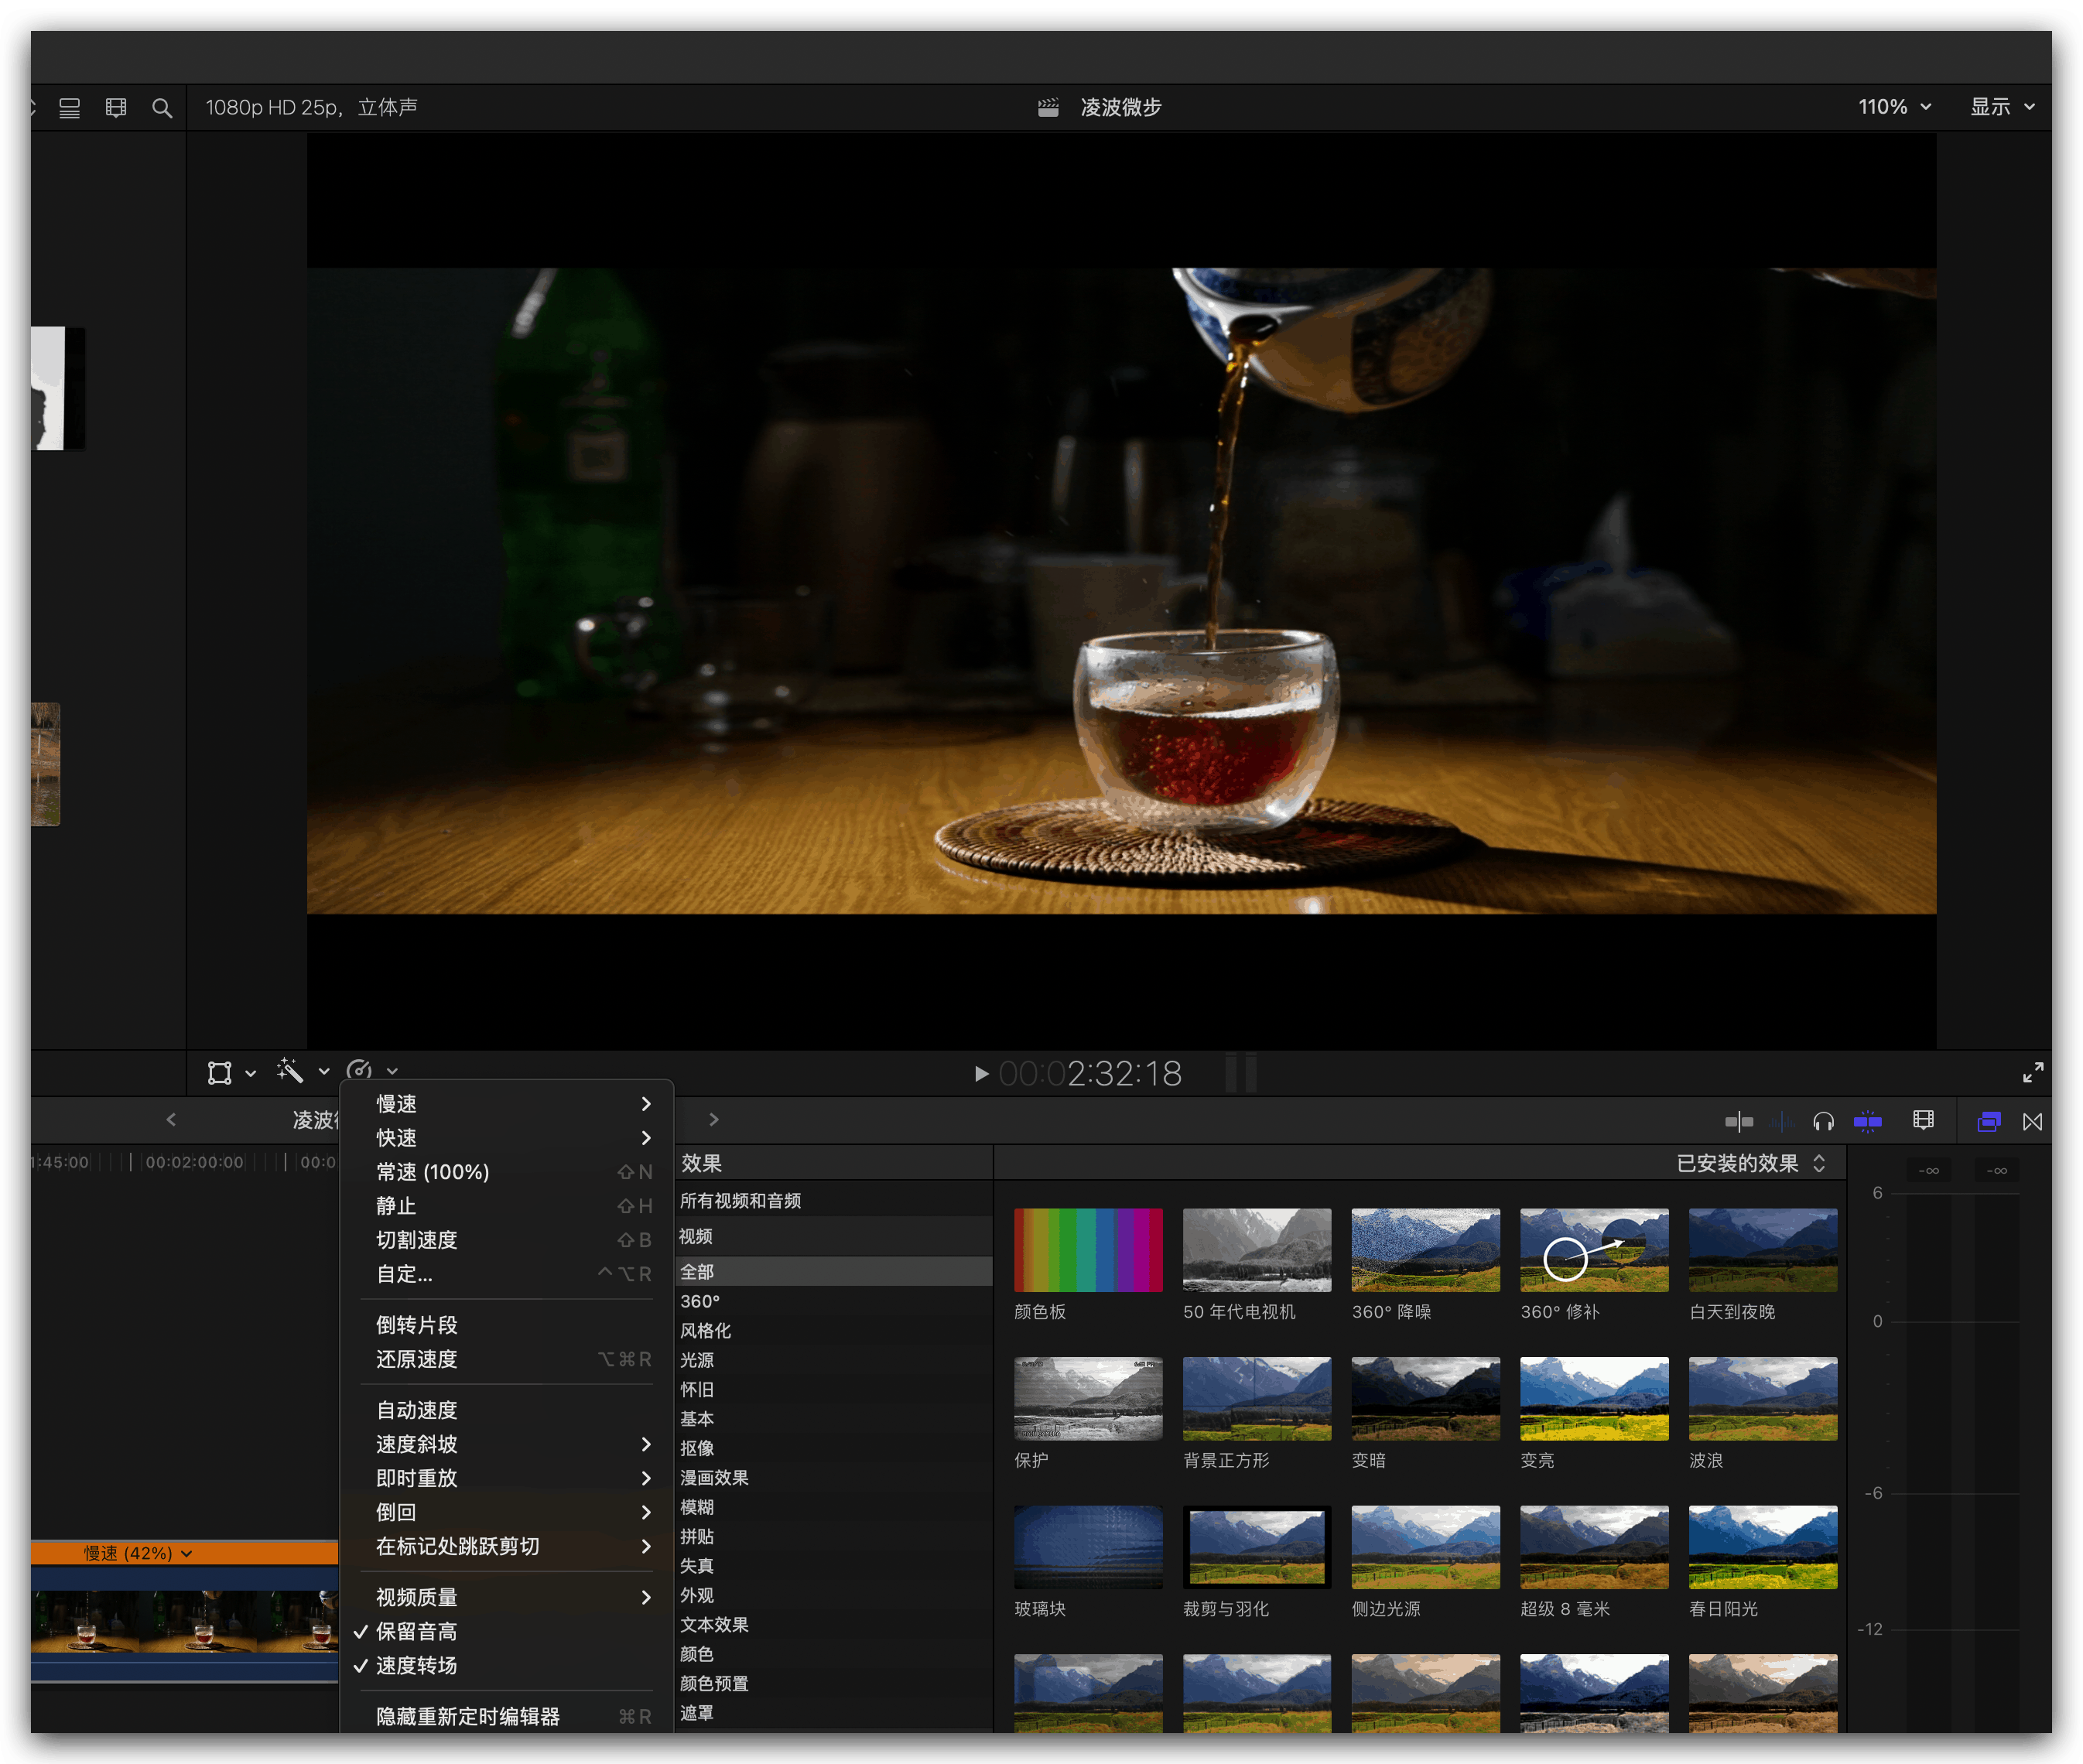Click the enhancement magic wand icon
Screen dimensions: 2083x1764
tap(290, 1071)
